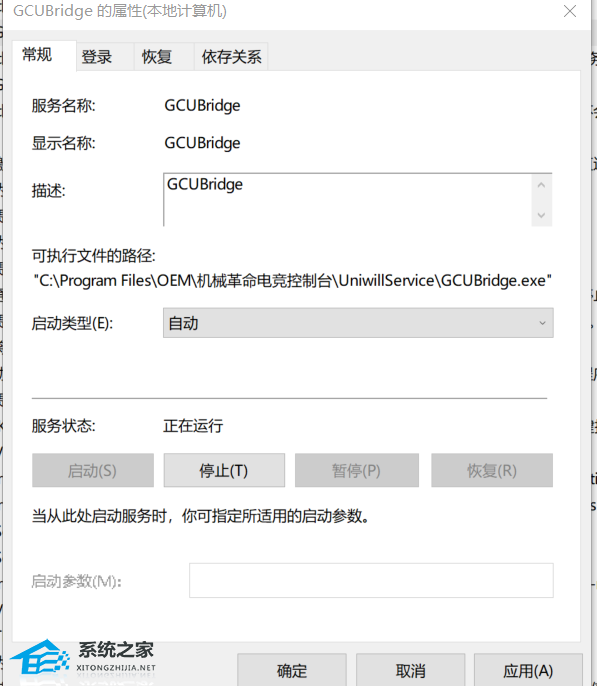Select the 依存关系 tab
This screenshot has height=686, width=597.
(x=231, y=57)
